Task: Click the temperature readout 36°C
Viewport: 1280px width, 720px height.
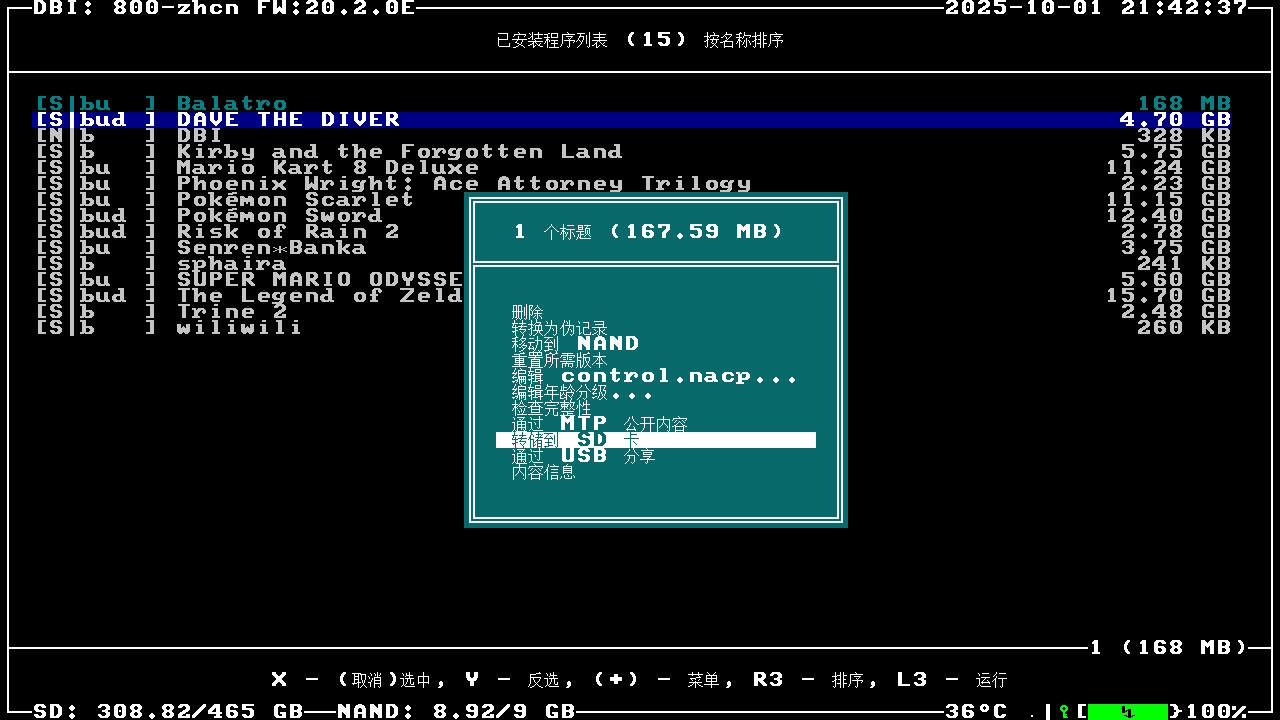Action: click(x=975, y=711)
